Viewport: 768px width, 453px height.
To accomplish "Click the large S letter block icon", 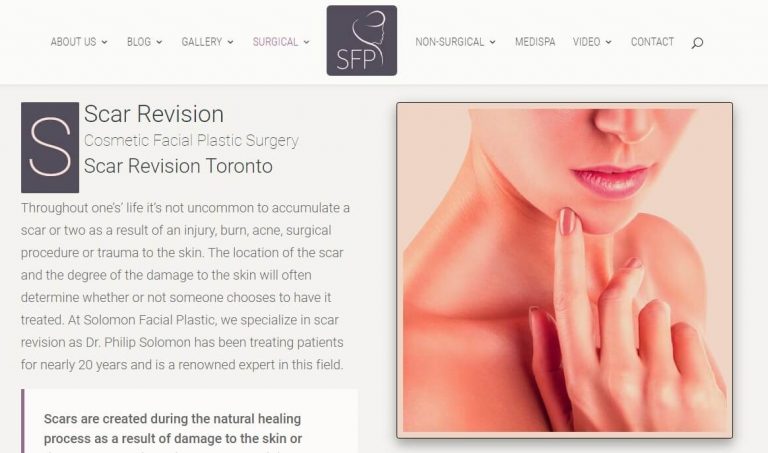I will point(50,147).
